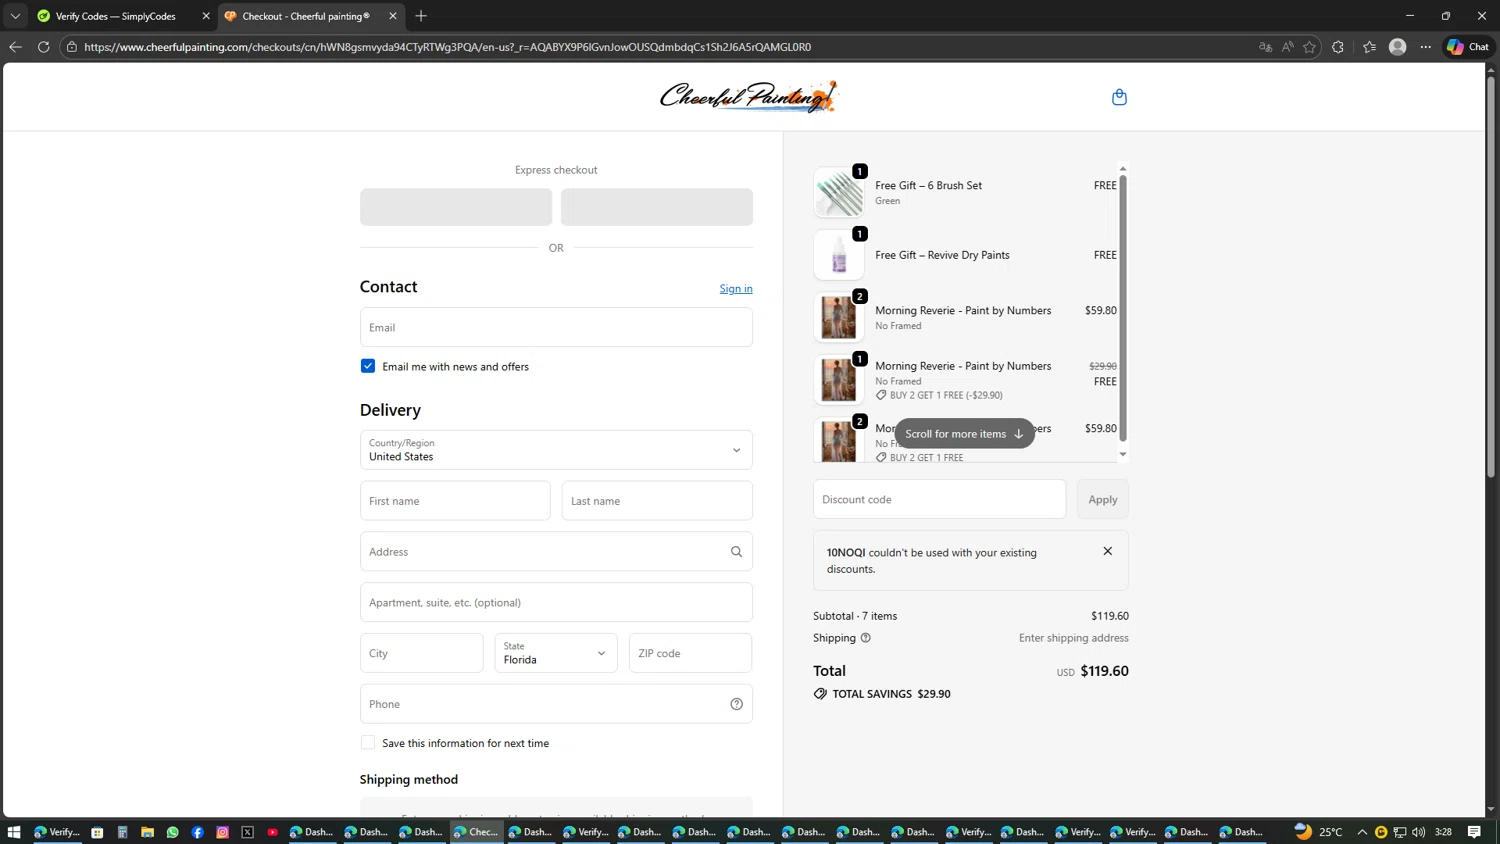
Task: Click the ZIP code field
Action: point(690,653)
